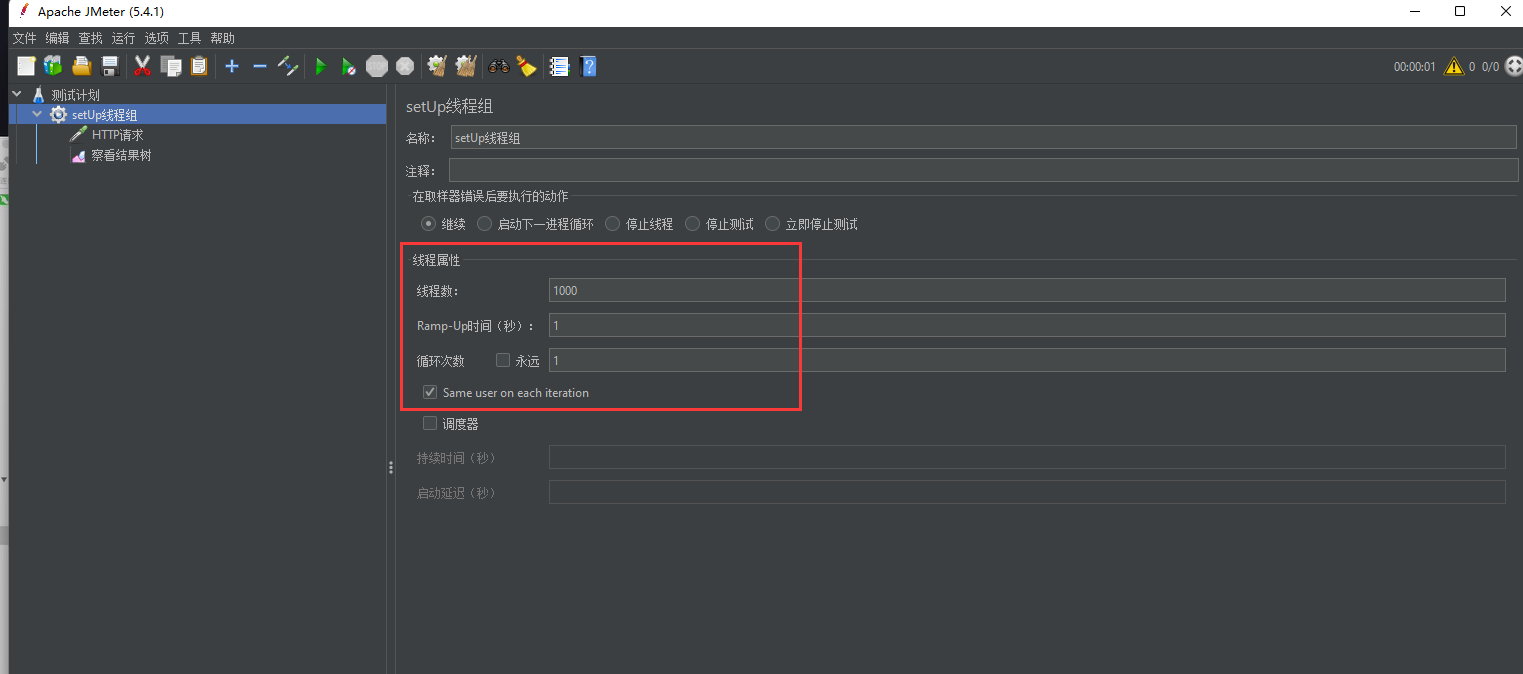Viewport: 1523px width, 674px height.
Task: Enable the 调度器 checkbox
Action: [430, 423]
